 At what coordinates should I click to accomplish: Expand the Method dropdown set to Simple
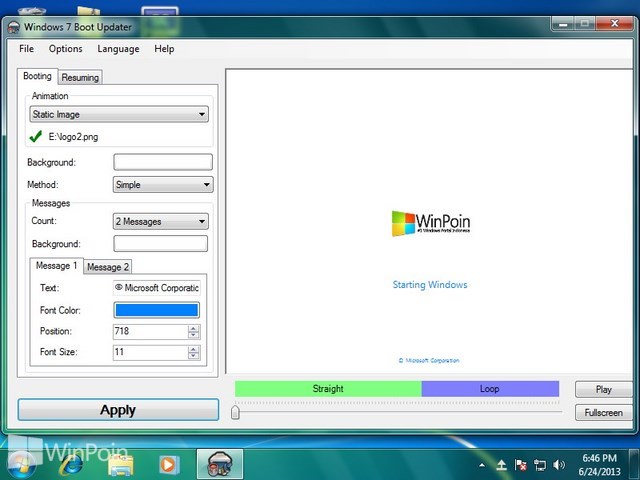(163, 184)
